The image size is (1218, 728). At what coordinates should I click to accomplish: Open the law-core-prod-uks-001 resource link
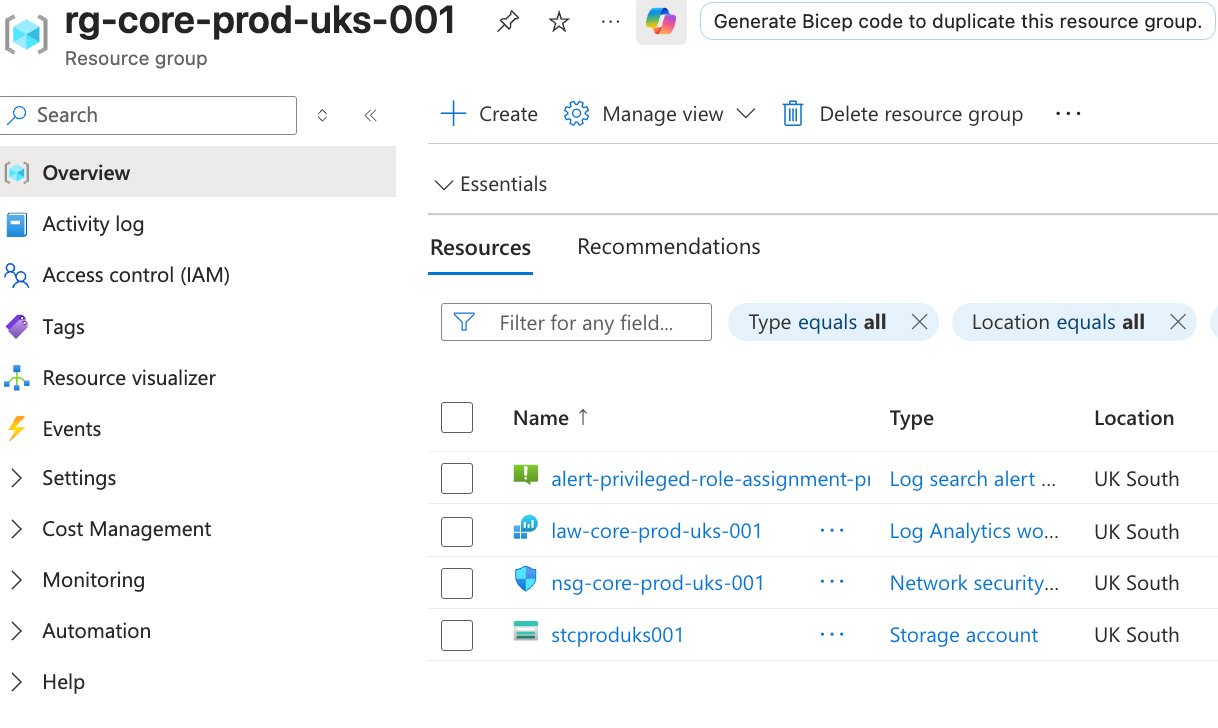(656, 531)
